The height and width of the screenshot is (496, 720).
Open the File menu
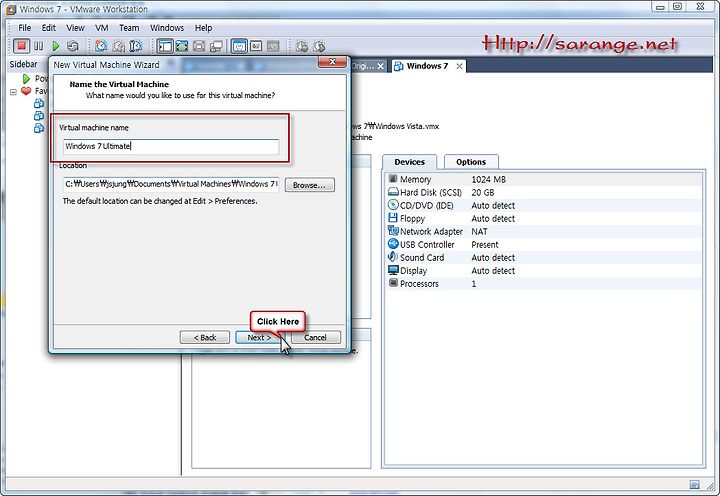[24, 28]
